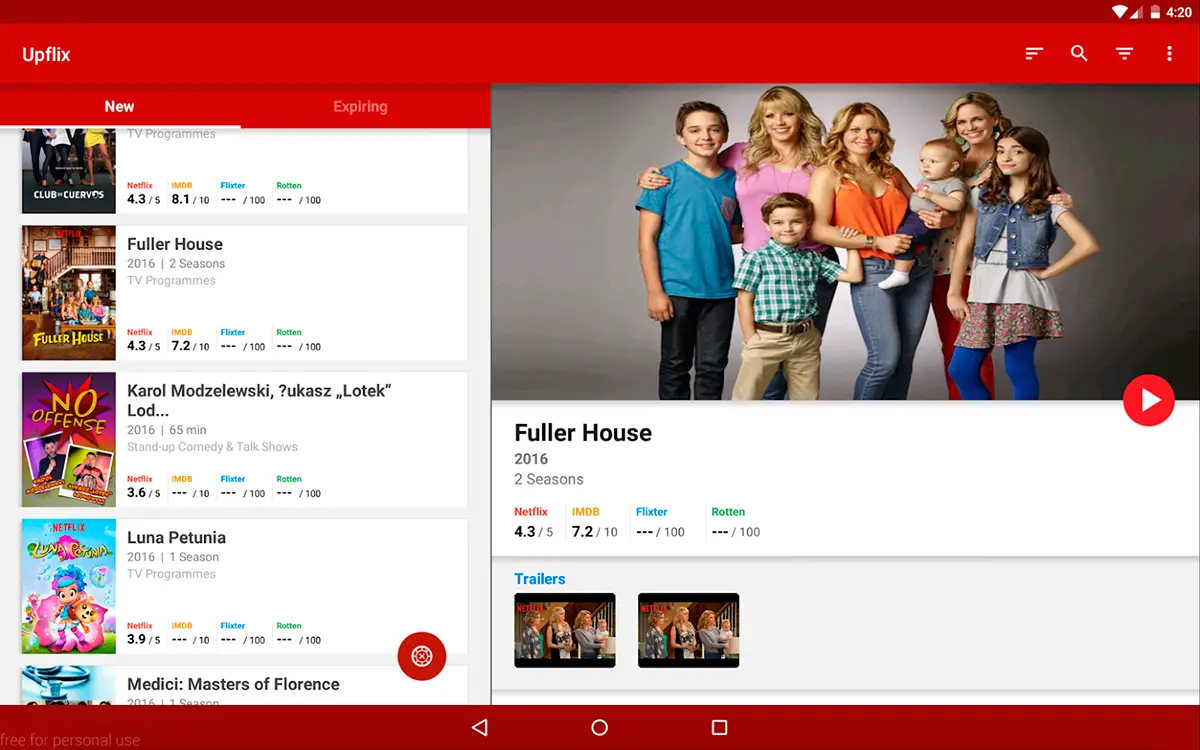The width and height of the screenshot is (1200, 750).
Task: Open Fuller House title in the list
Action: (x=175, y=244)
